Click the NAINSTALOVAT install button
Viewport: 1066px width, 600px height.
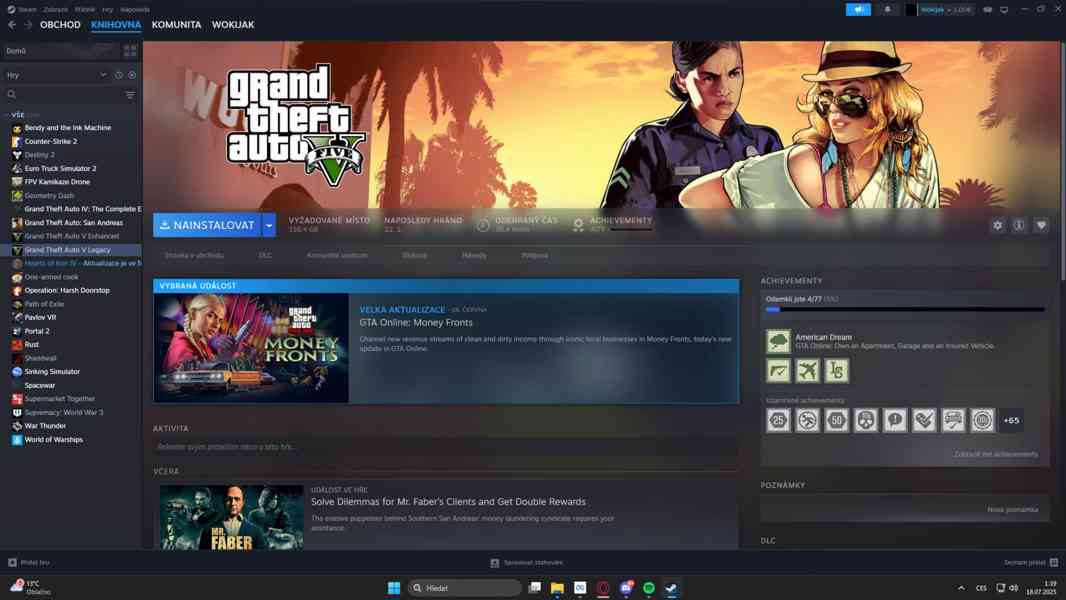(x=207, y=225)
